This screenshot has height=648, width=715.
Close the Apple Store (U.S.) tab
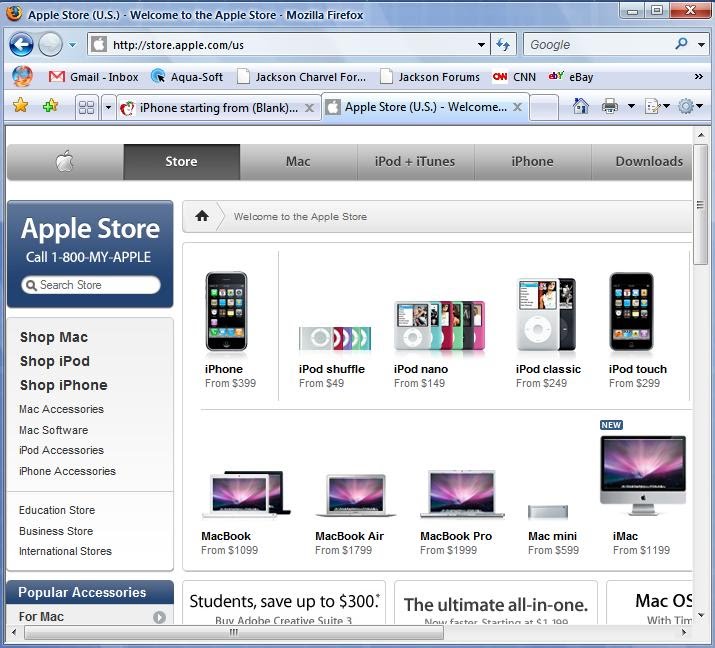517,107
